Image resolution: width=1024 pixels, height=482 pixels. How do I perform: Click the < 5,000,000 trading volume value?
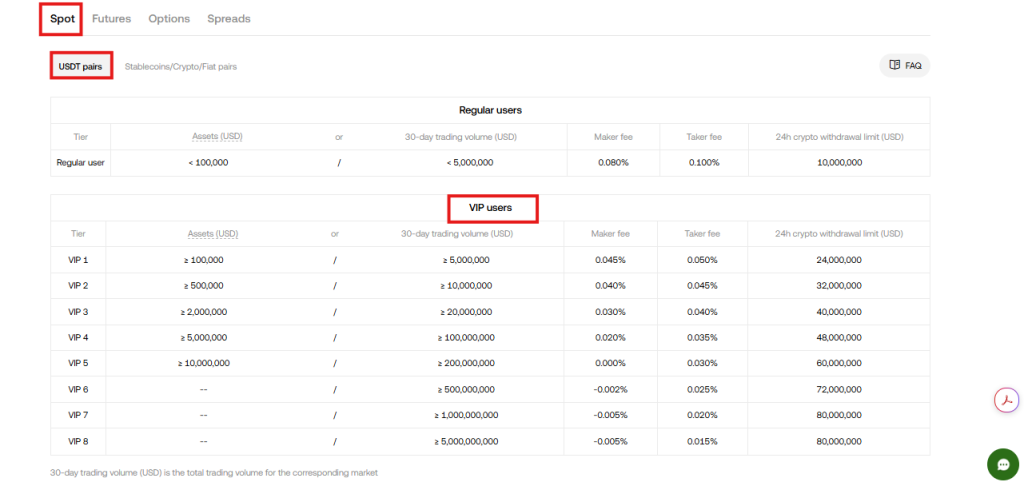tap(470, 163)
